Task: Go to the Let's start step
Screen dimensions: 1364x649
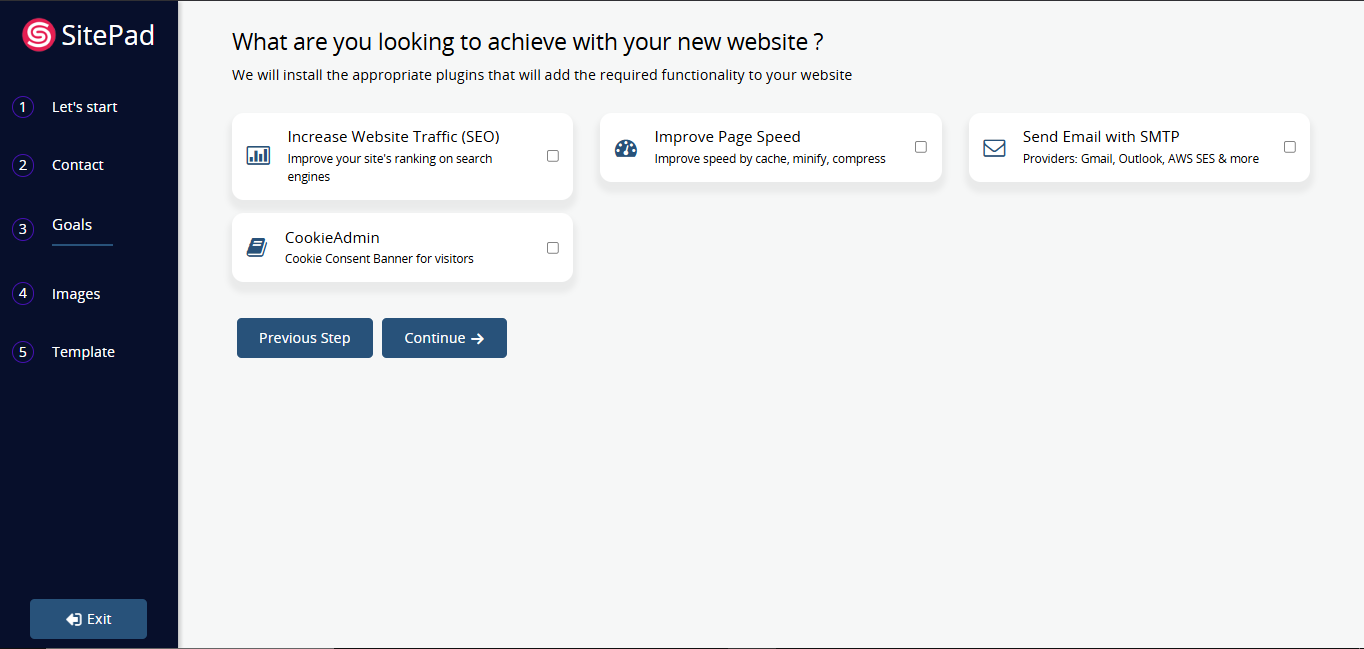Action: (84, 107)
